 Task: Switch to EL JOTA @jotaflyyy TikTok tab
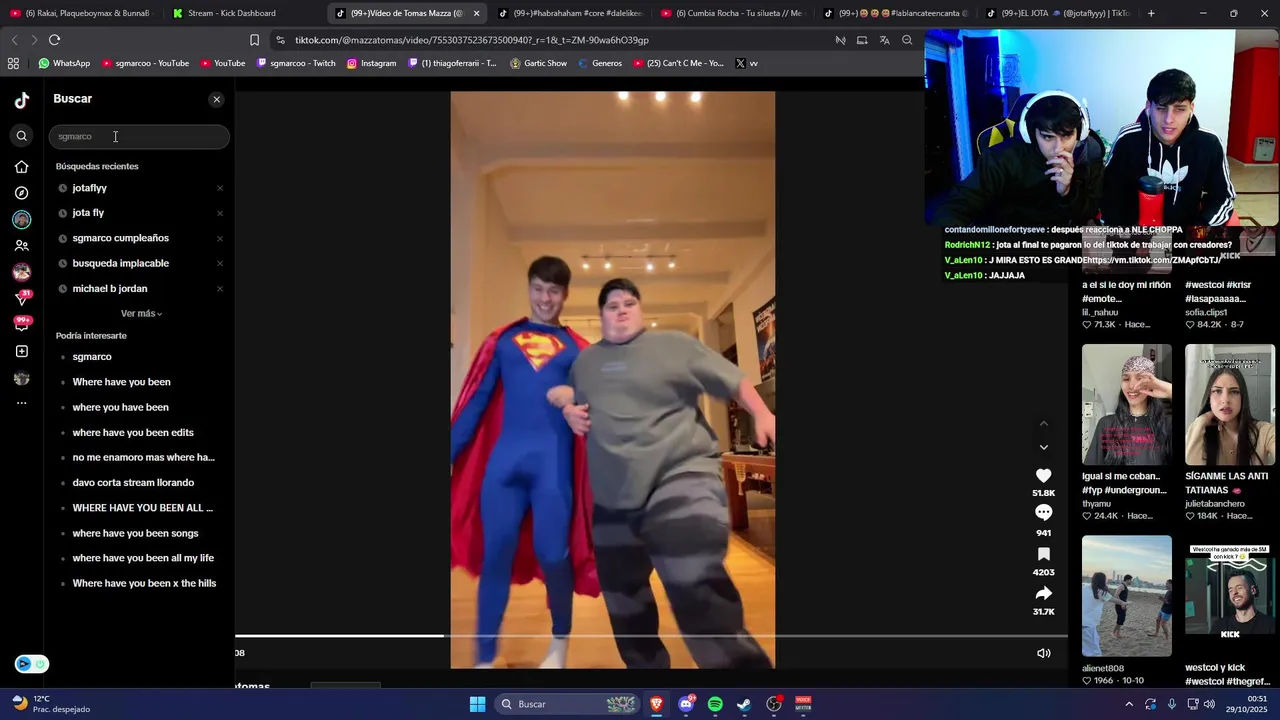point(1057,13)
